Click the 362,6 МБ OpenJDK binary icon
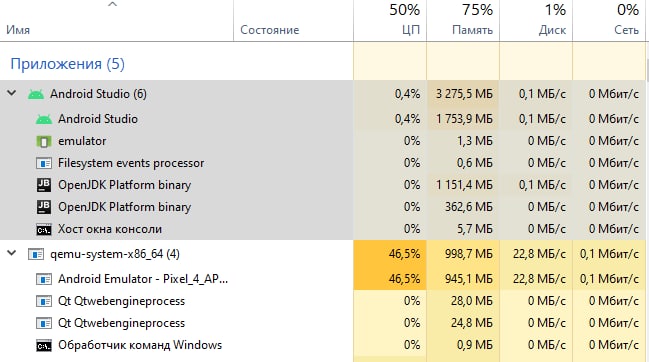This screenshot has width=649, height=362. tap(43, 207)
